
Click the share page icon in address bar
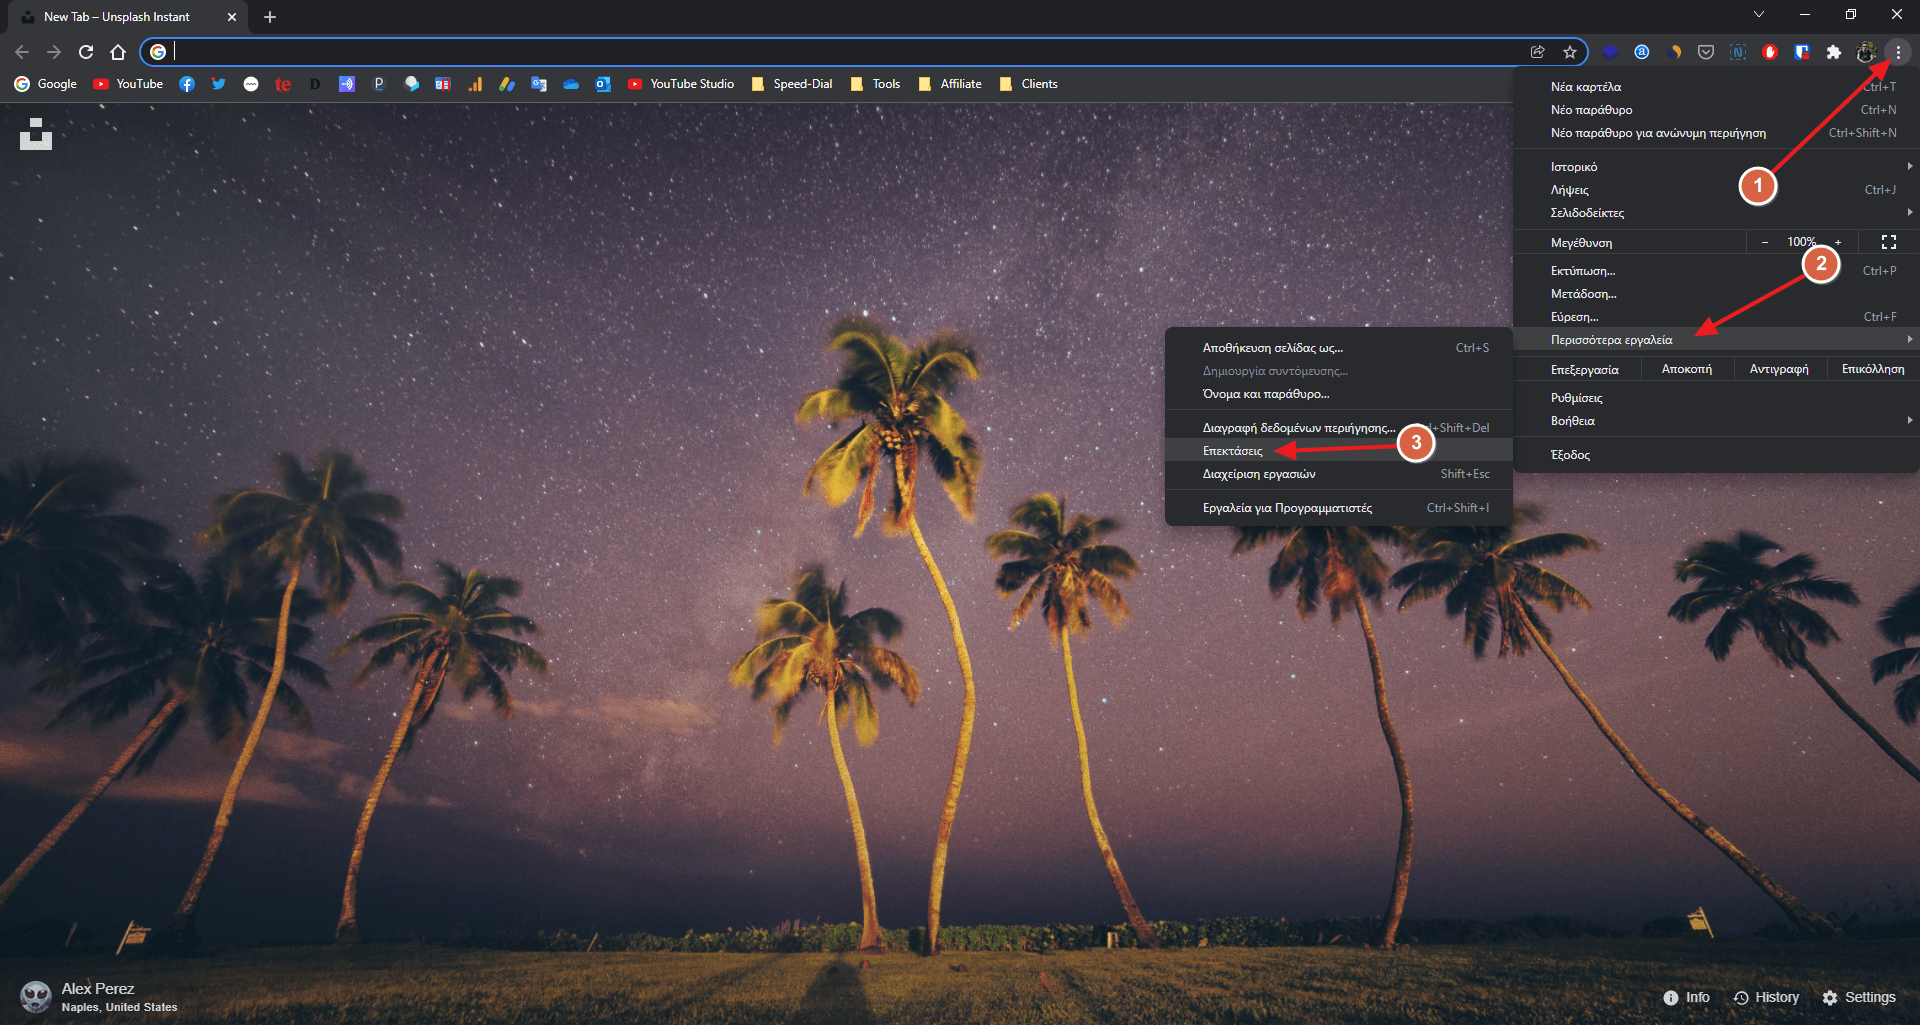pos(1538,52)
